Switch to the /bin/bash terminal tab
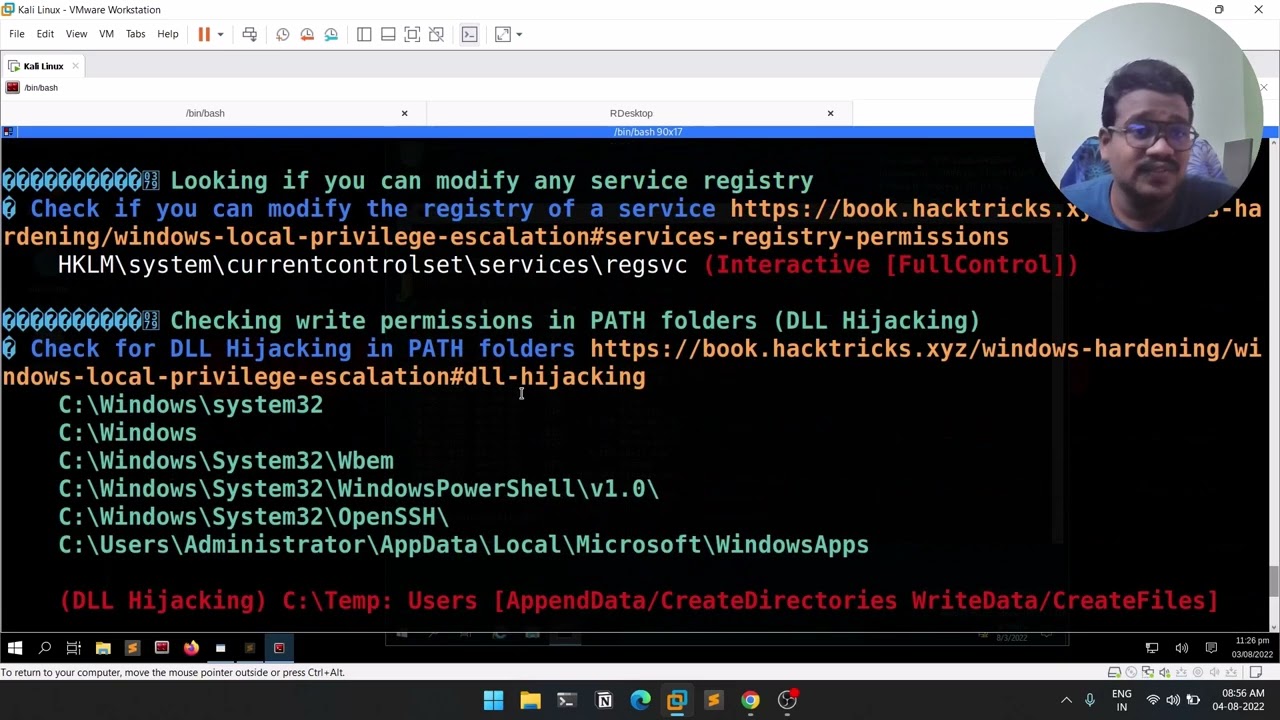This screenshot has height=720, width=1280. click(205, 113)
